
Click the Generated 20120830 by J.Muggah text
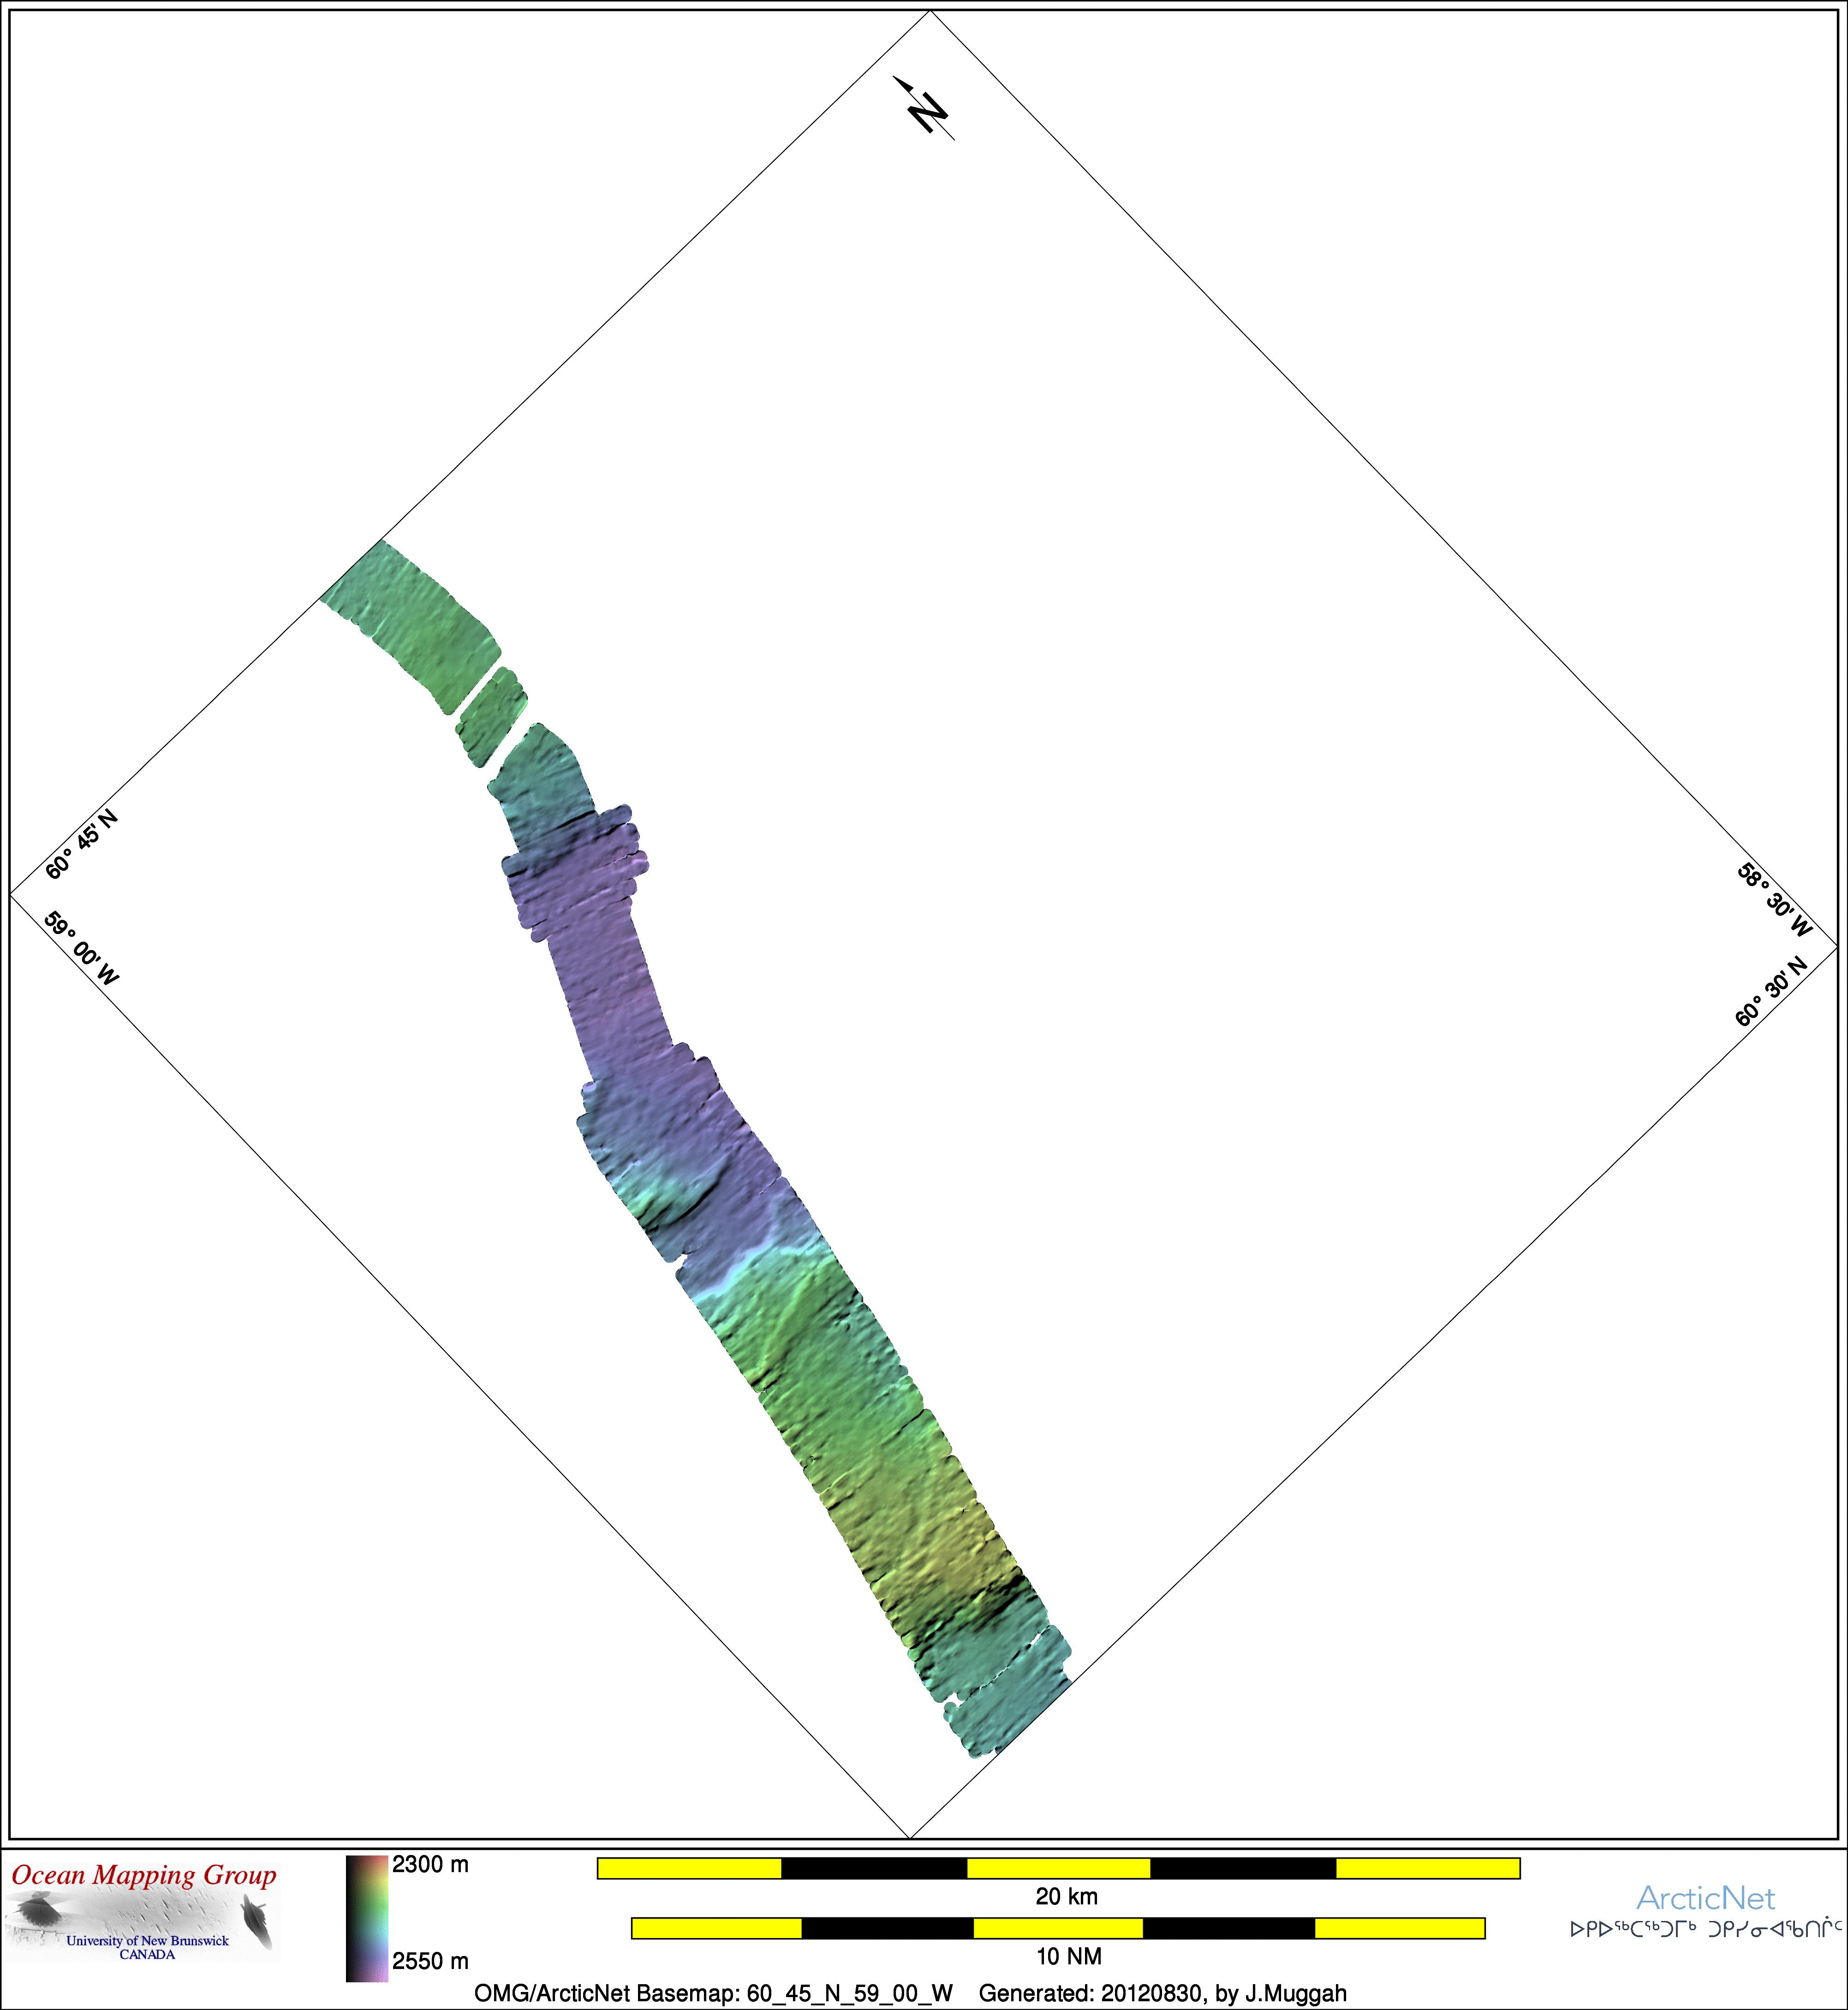click(x=1162, y=1993)
